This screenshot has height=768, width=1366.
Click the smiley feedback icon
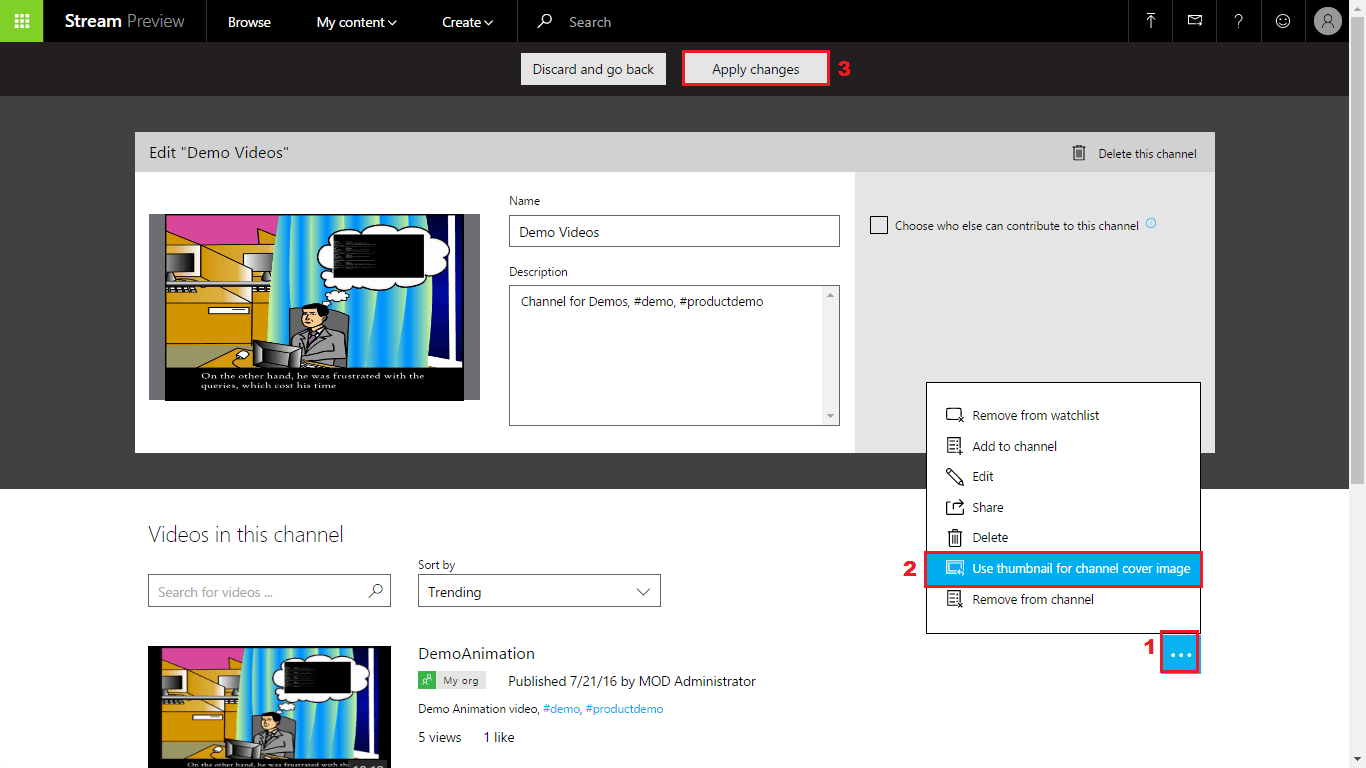(1283, 21)
